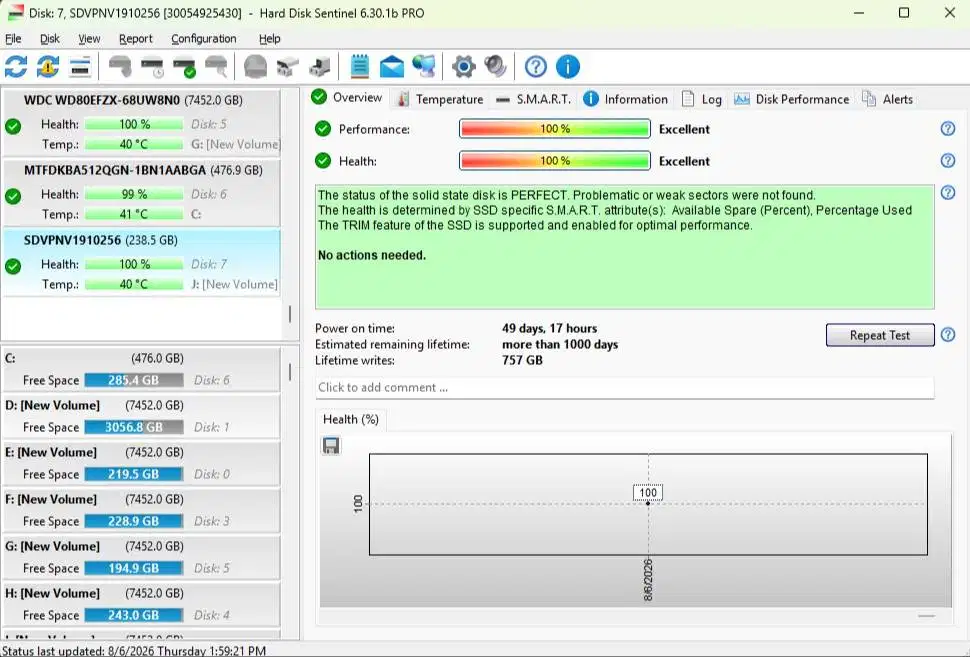Click help icon next to Repeat Test

click(x=948, y=335)
